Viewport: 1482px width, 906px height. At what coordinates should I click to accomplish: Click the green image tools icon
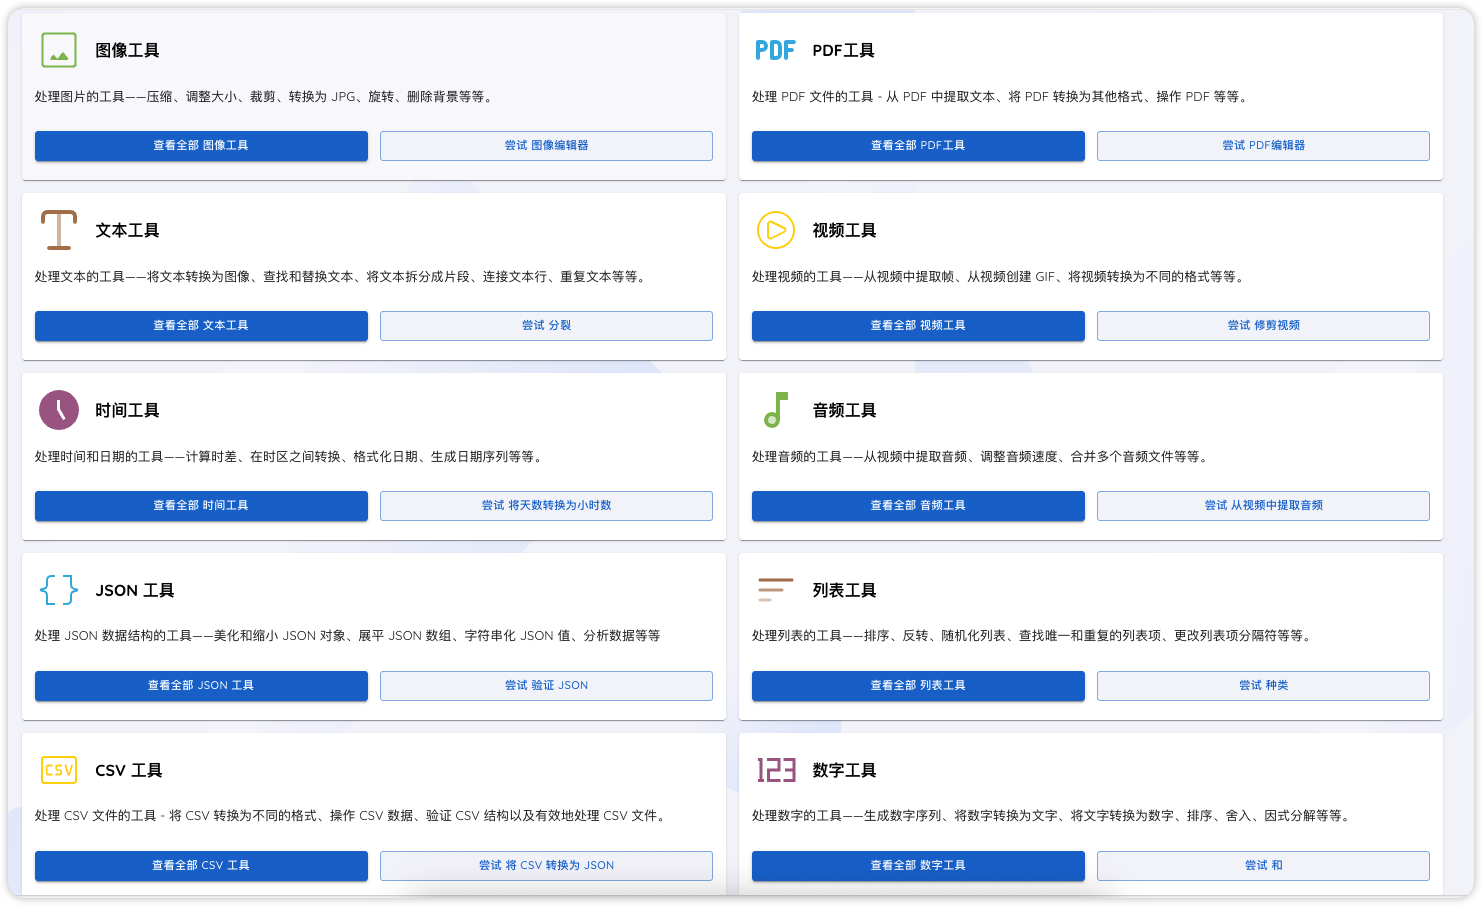(59, 50)
